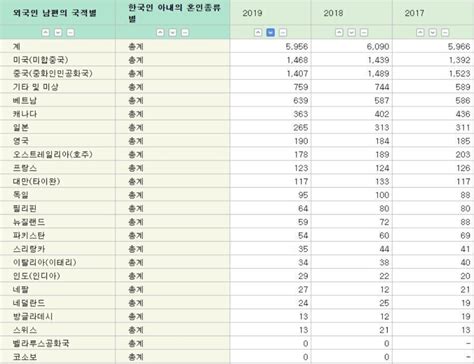This screenshot has width=474, height=364.
Task: Reset sorting on 한국인 아내의 혼인종류별 column
Action: pyautogui.click(x=185, y=32)
